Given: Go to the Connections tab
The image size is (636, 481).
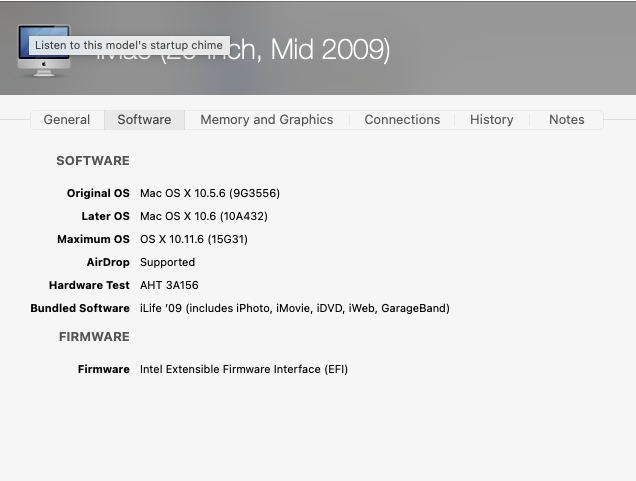Looking at the screenshot, I should [x=402, y=120].
